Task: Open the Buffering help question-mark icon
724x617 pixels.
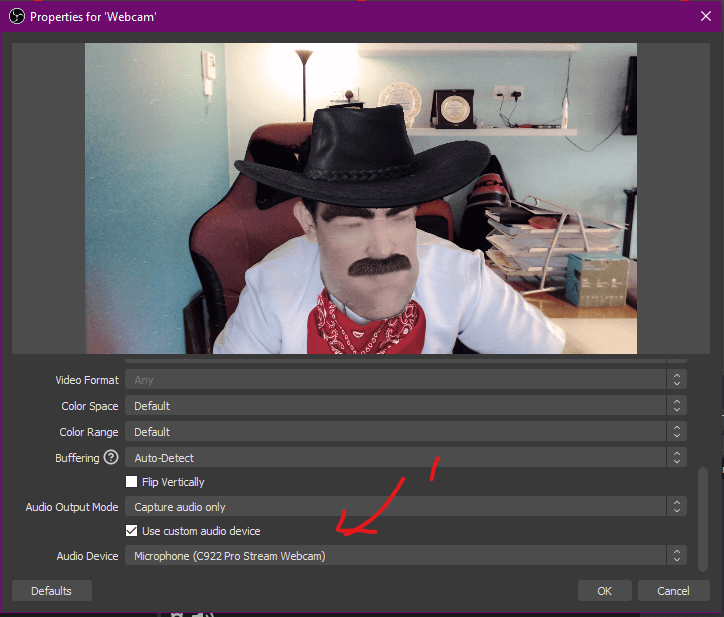Action: pos(111,457)
